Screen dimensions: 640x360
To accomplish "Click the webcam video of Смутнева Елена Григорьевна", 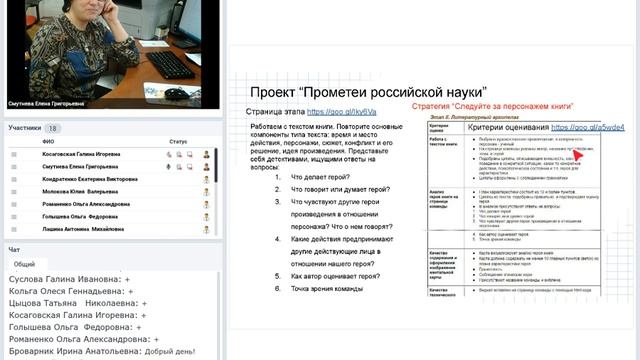I will (x=113, y=54).
